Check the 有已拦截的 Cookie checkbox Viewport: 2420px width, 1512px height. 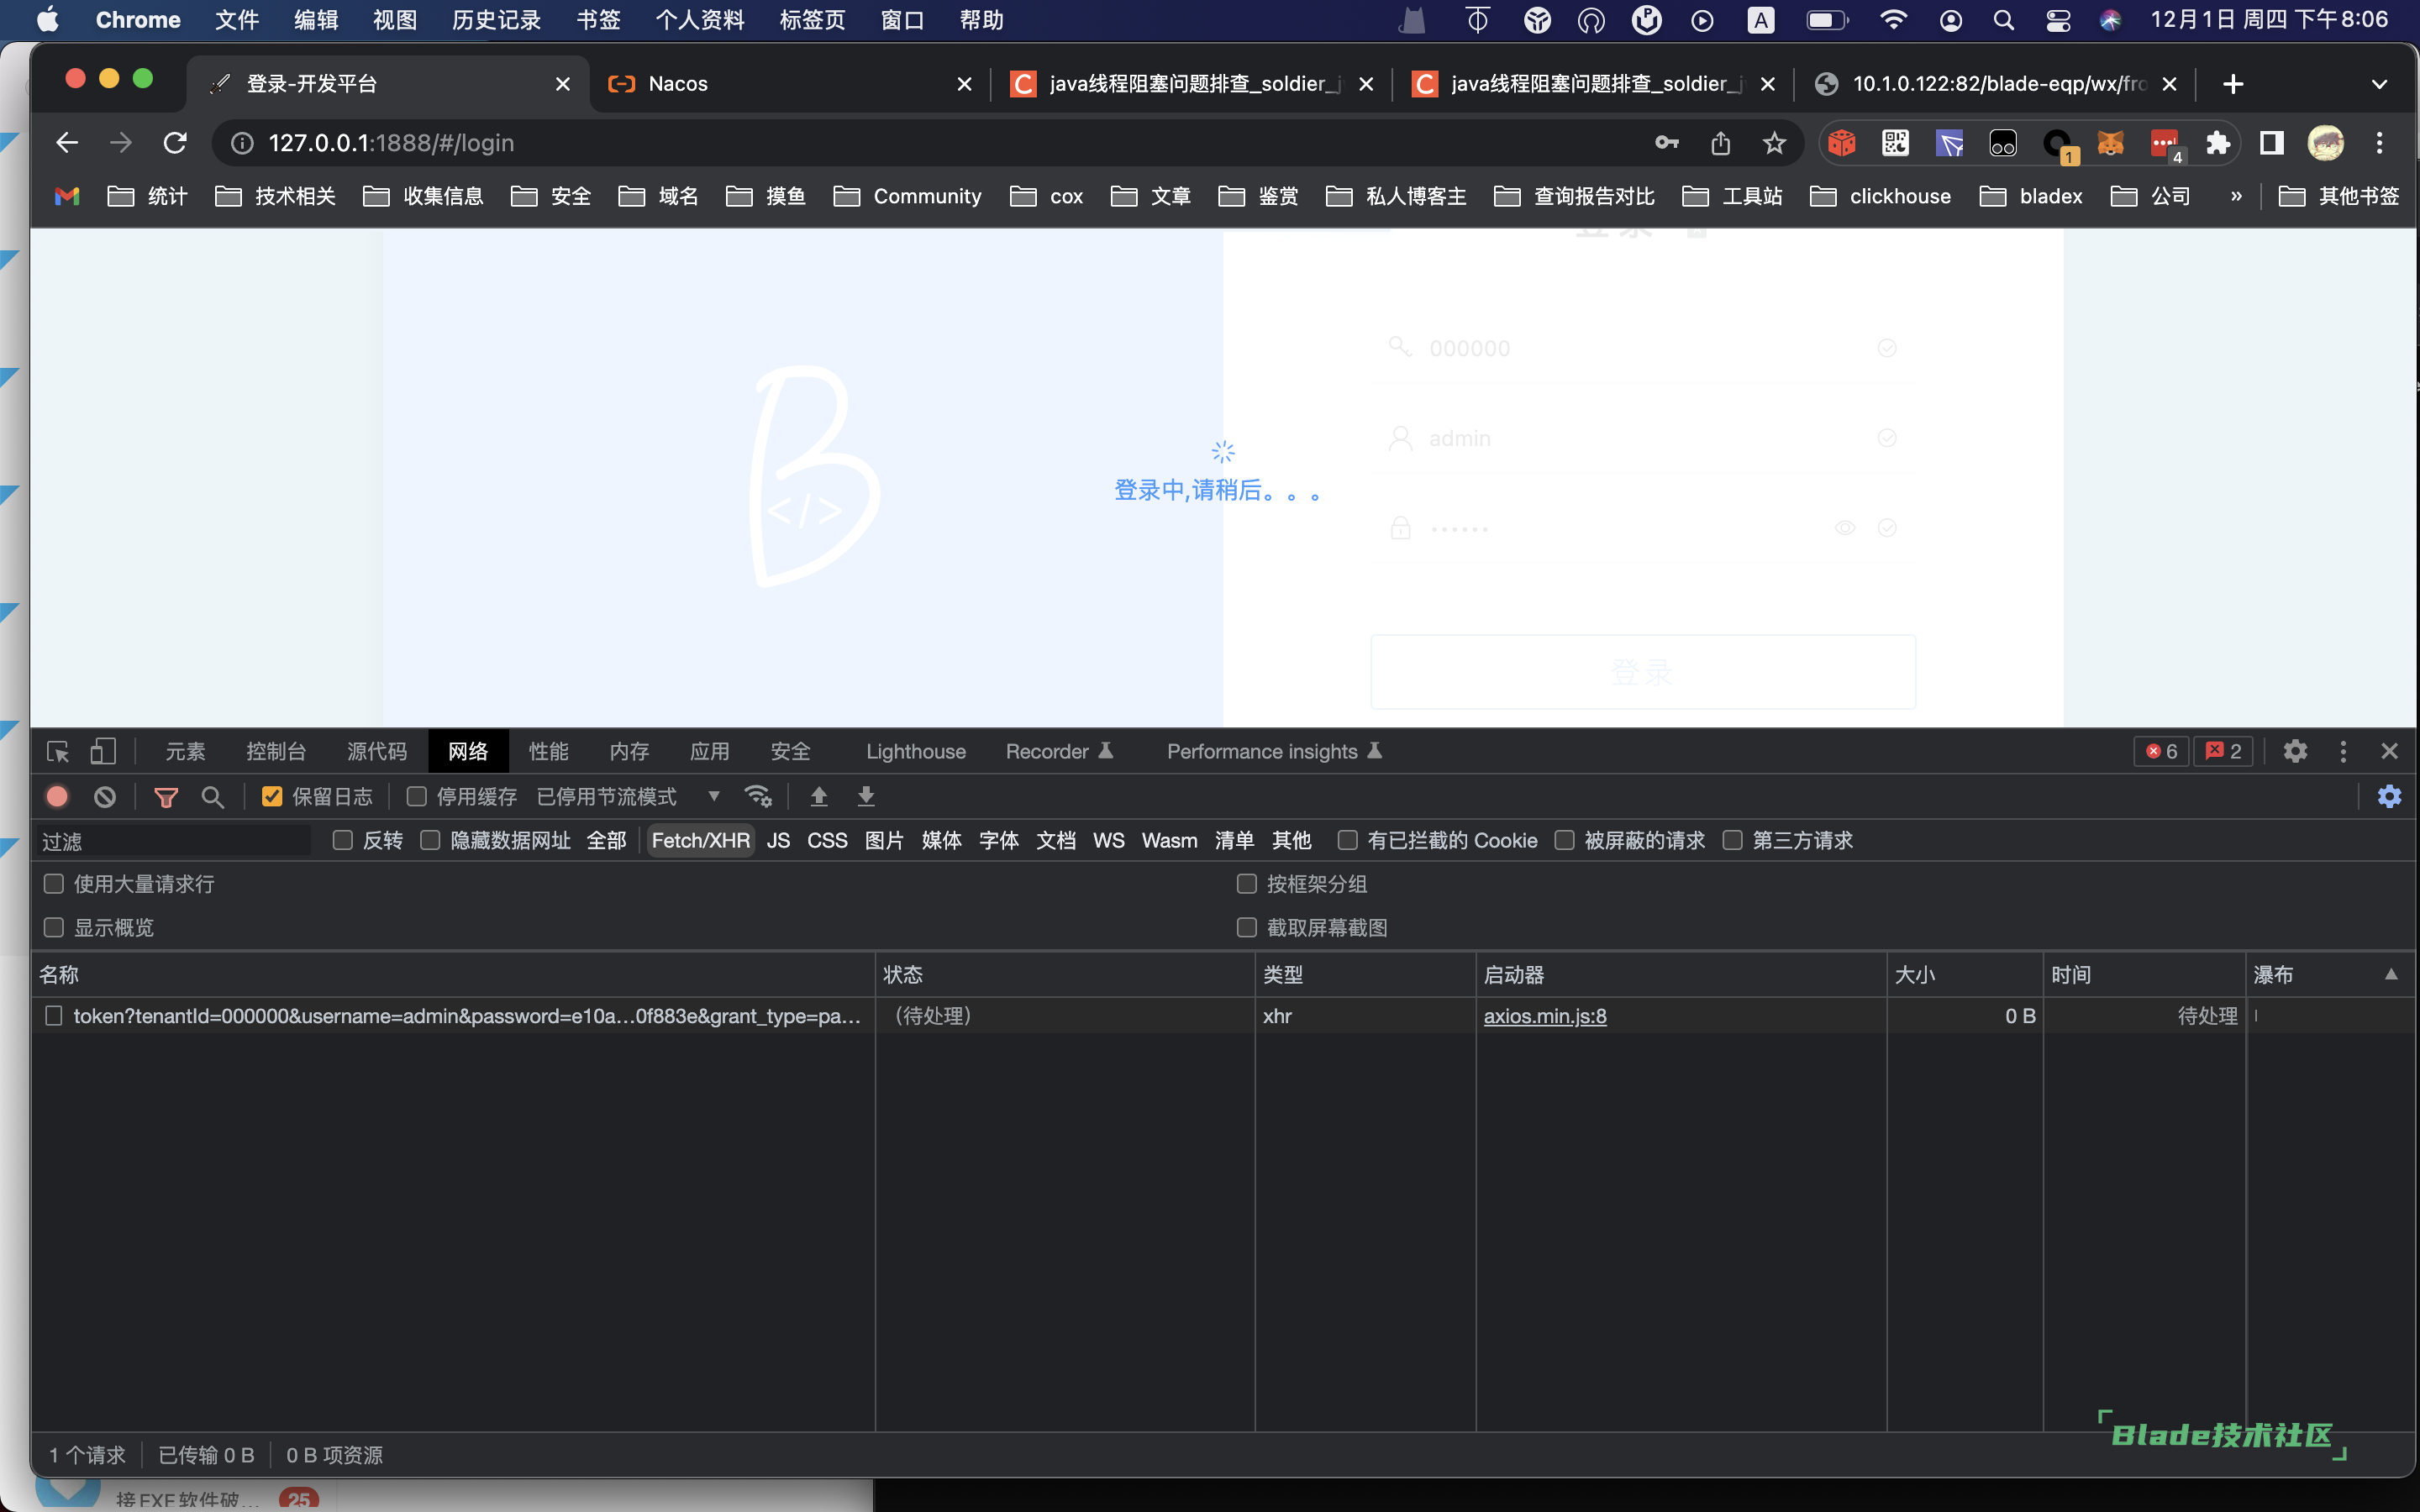pos(1348,840)
